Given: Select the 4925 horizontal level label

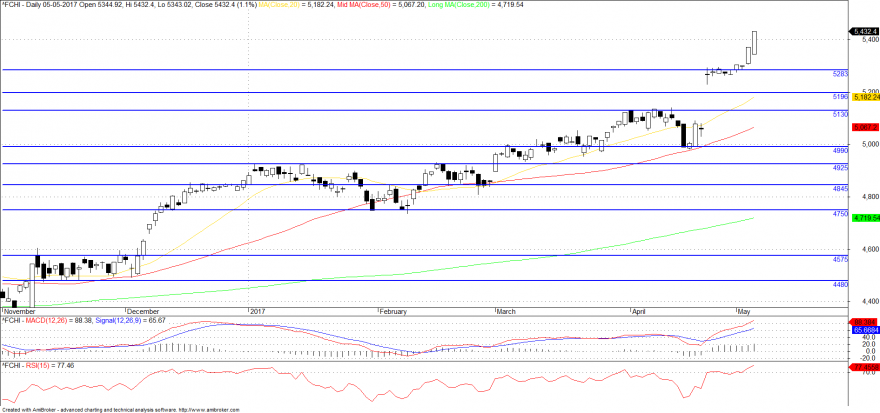Looking at the screenshot, I should [x=840, y=168].
